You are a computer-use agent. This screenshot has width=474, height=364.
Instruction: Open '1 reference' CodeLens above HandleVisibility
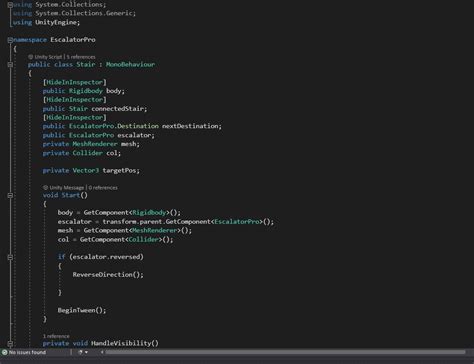click(56, 336)
